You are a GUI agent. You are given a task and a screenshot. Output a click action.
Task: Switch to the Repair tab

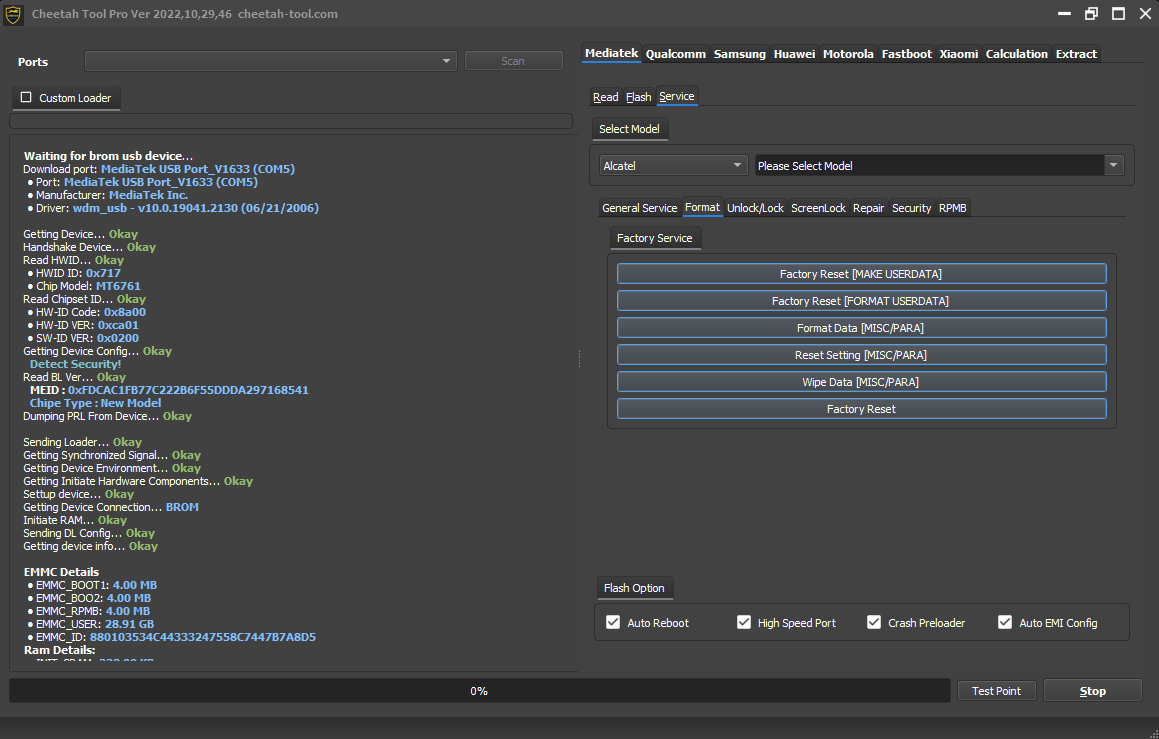point(868,208)
